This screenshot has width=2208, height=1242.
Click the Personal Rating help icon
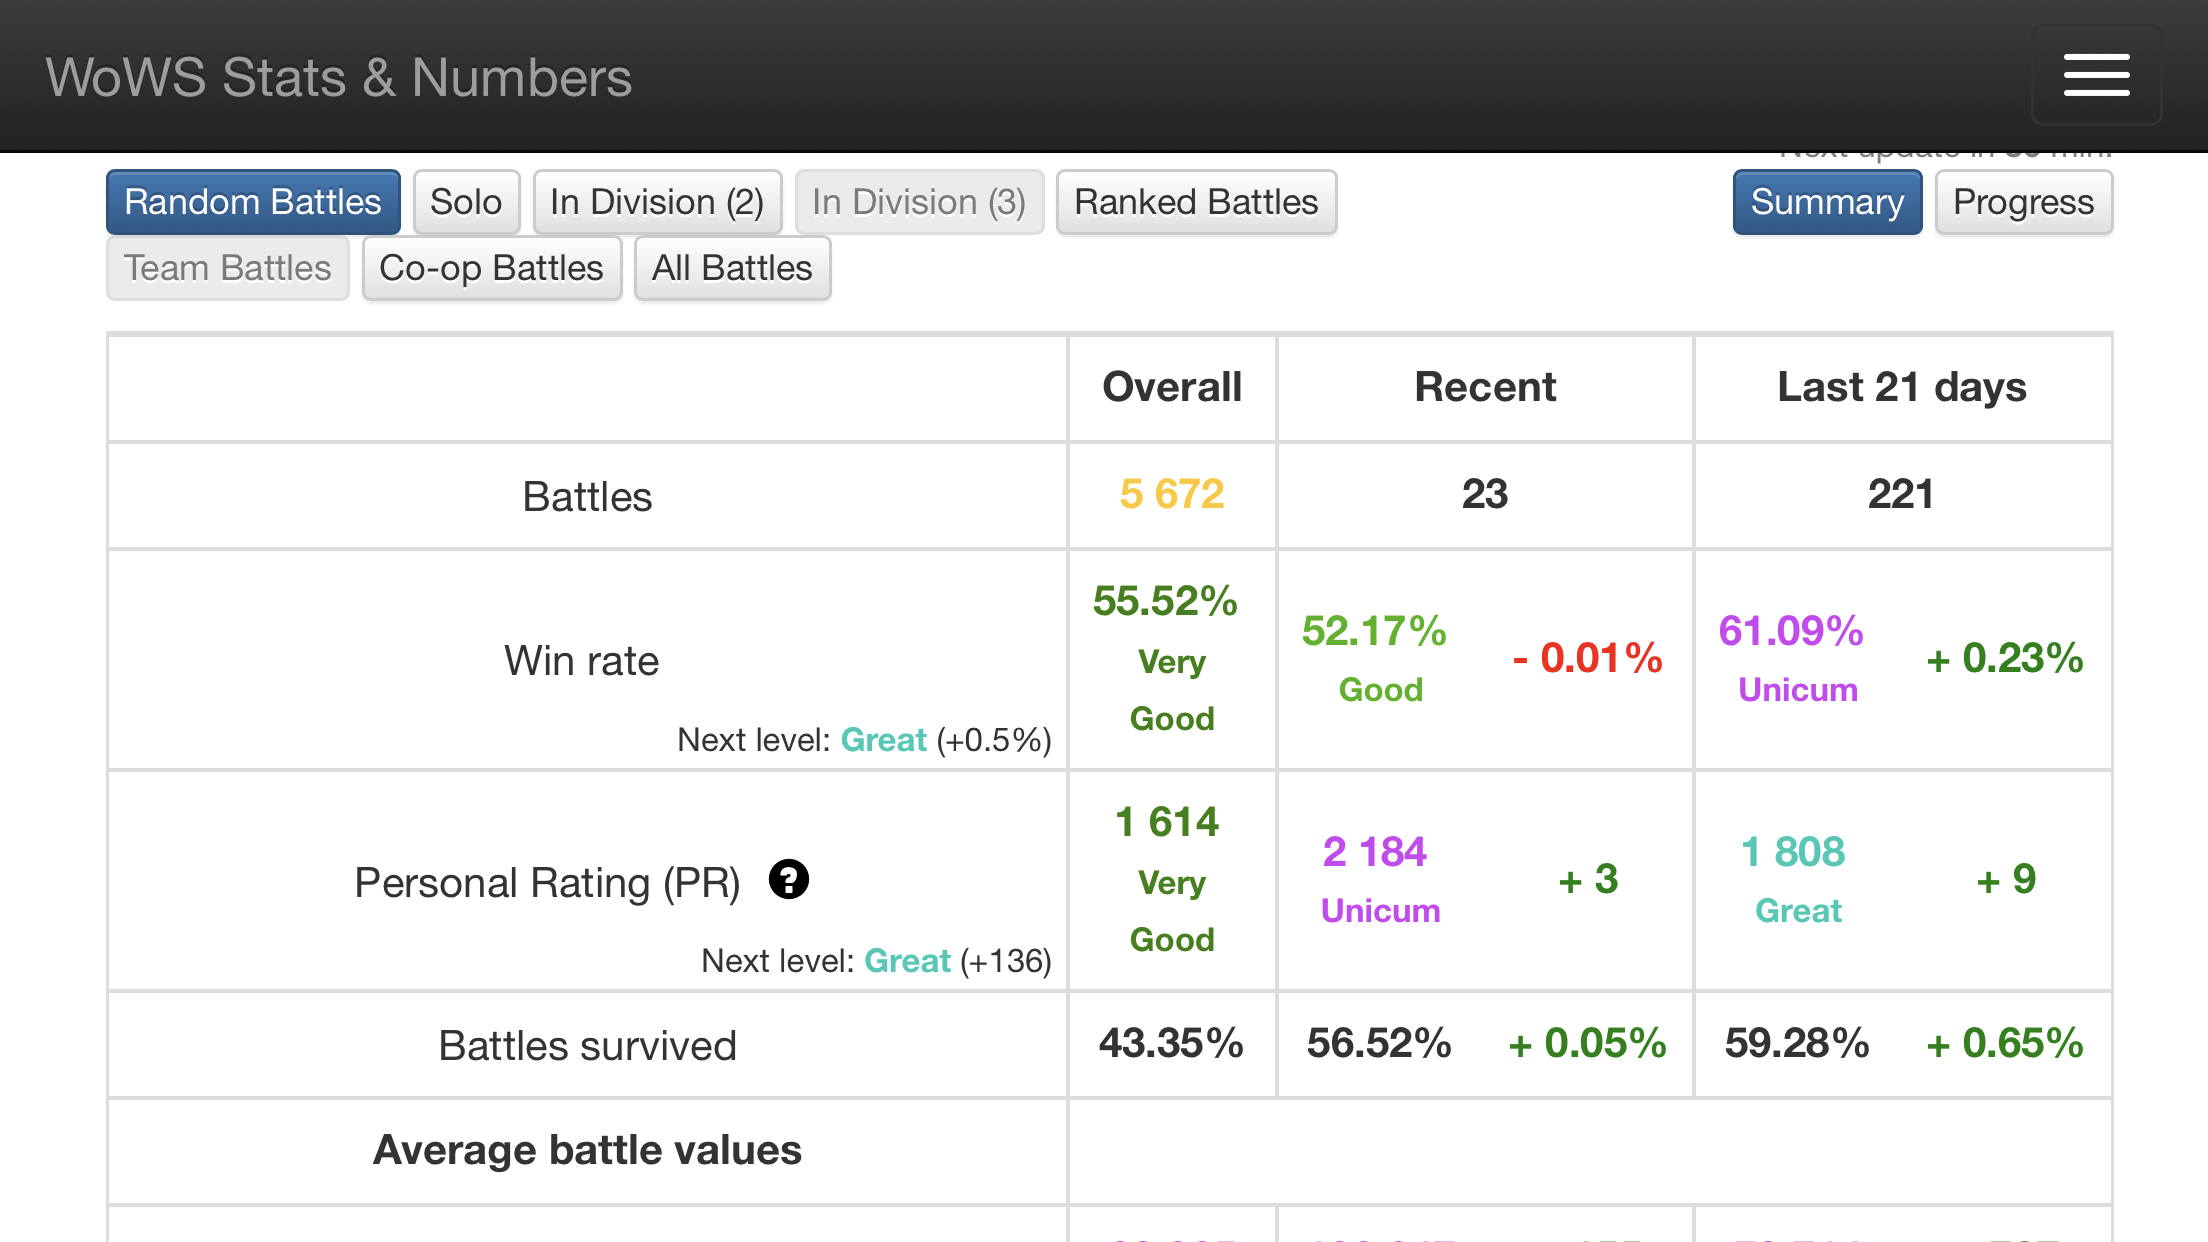tap(788, 880)
